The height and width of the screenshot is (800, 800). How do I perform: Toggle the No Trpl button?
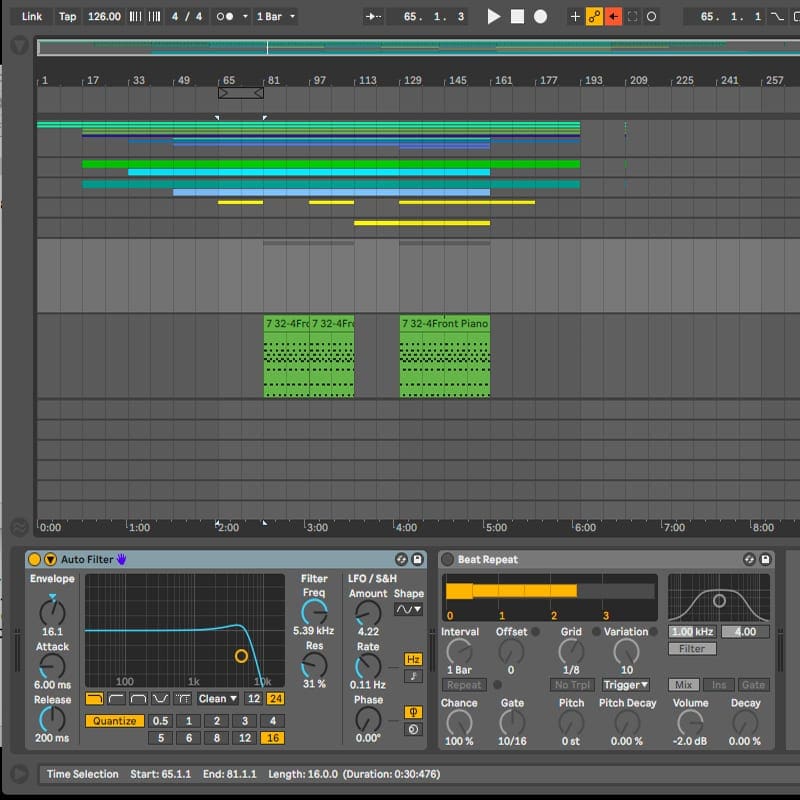coord(572,685)
